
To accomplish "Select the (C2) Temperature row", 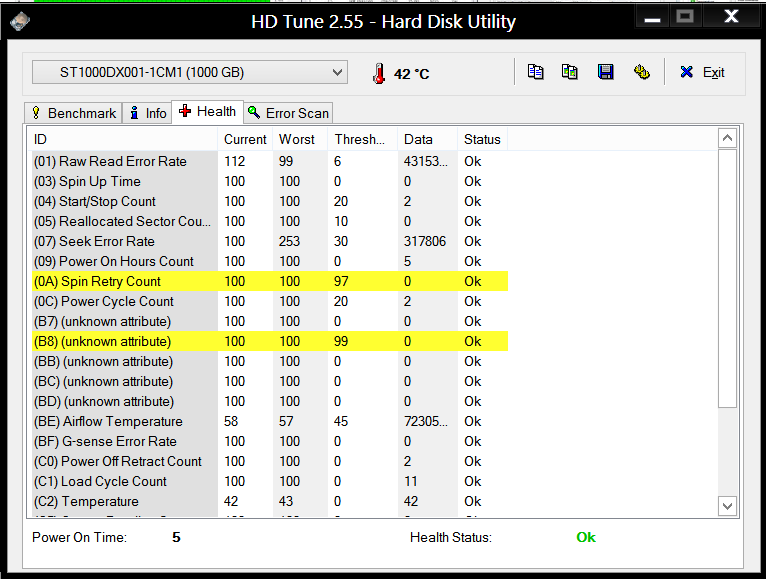I will pos(270,502).
